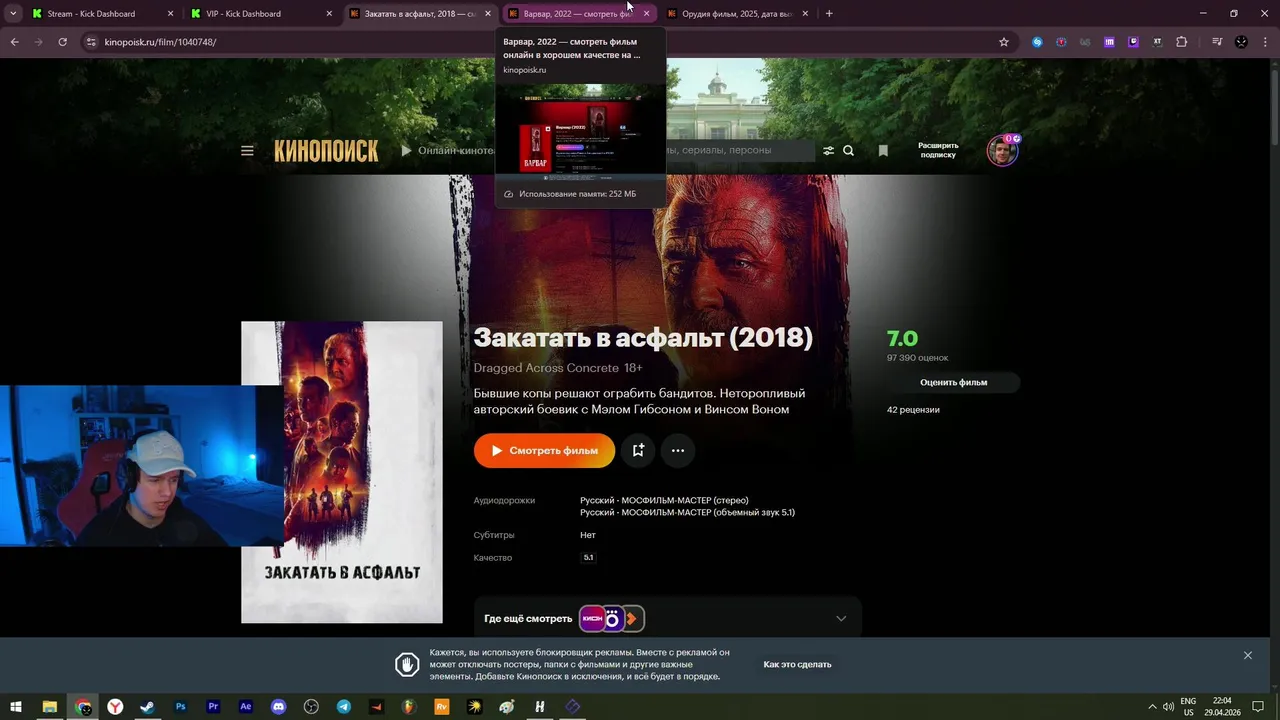Open Photoshop from the taskbar
The height and width of the screenshot is (720, 1280).
pos(180,706)
